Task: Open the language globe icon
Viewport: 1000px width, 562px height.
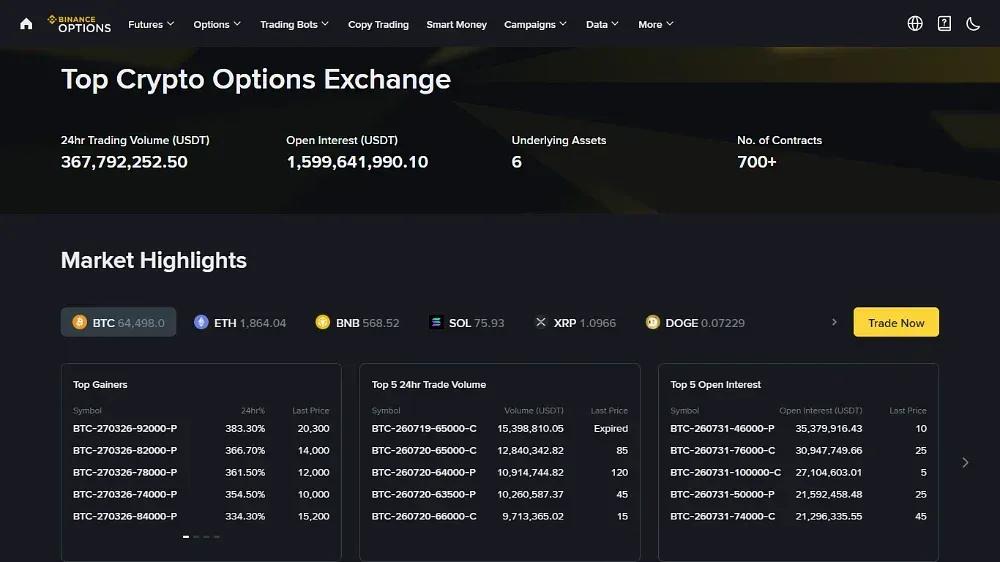Action: (915, 24)
